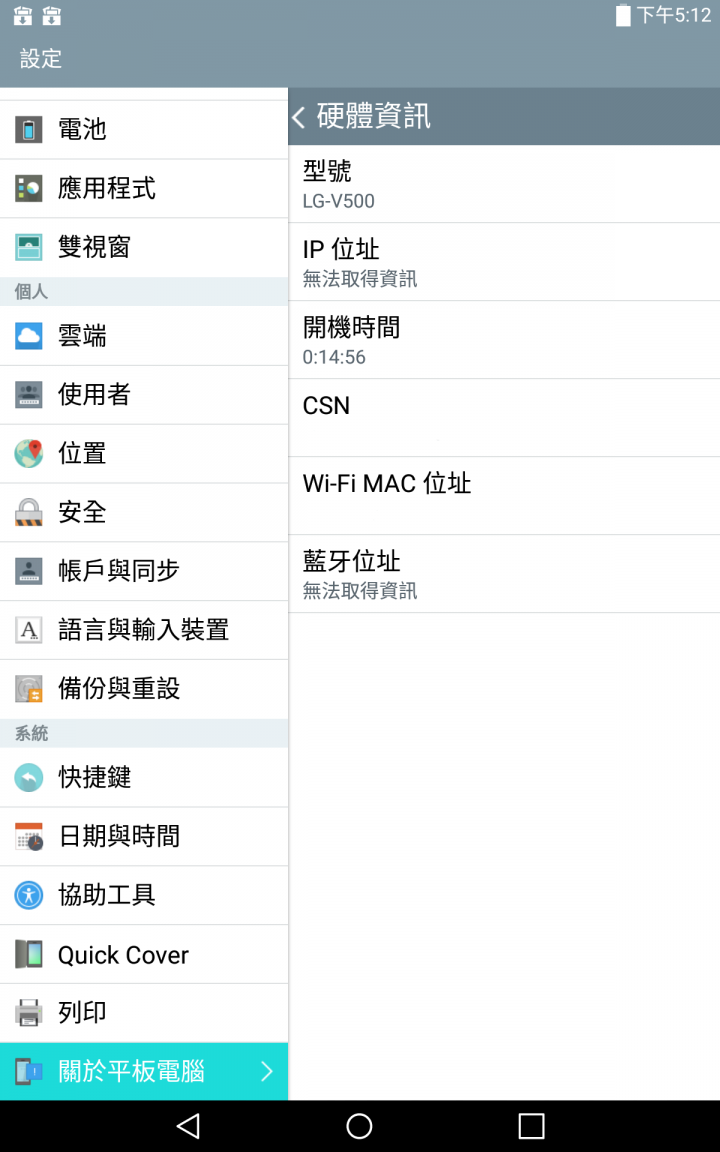720x1152 pixels.
Task: Open the 安全 padlock icon
Action: click(x=29, y=512)
